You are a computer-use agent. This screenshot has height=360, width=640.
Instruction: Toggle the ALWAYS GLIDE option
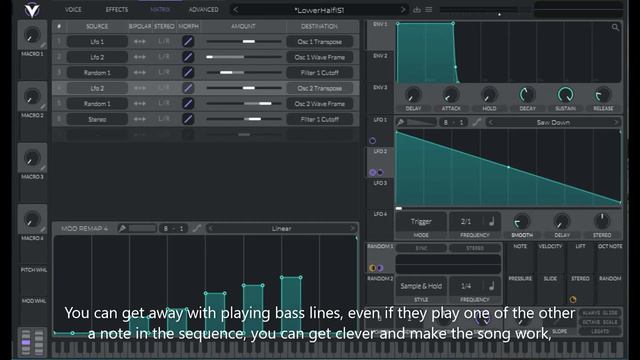600,313
